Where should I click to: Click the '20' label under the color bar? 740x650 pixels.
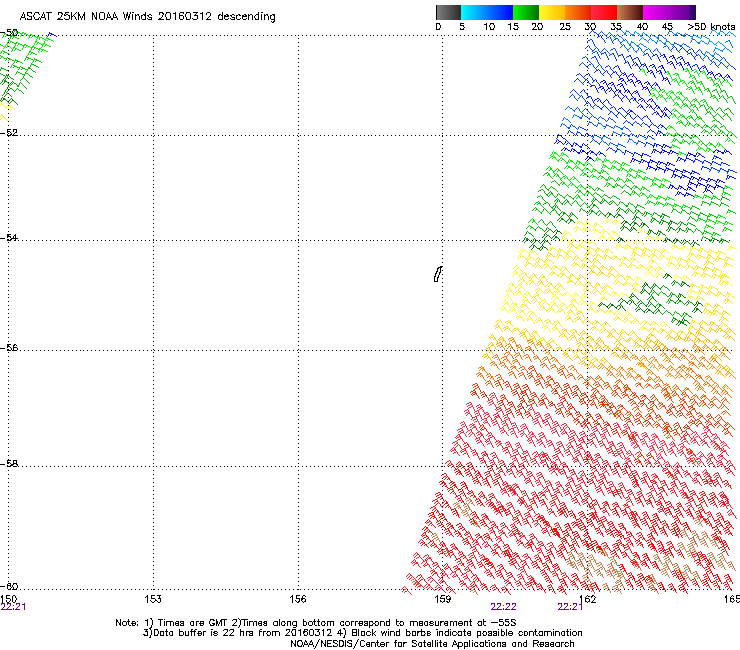point(537,27)
